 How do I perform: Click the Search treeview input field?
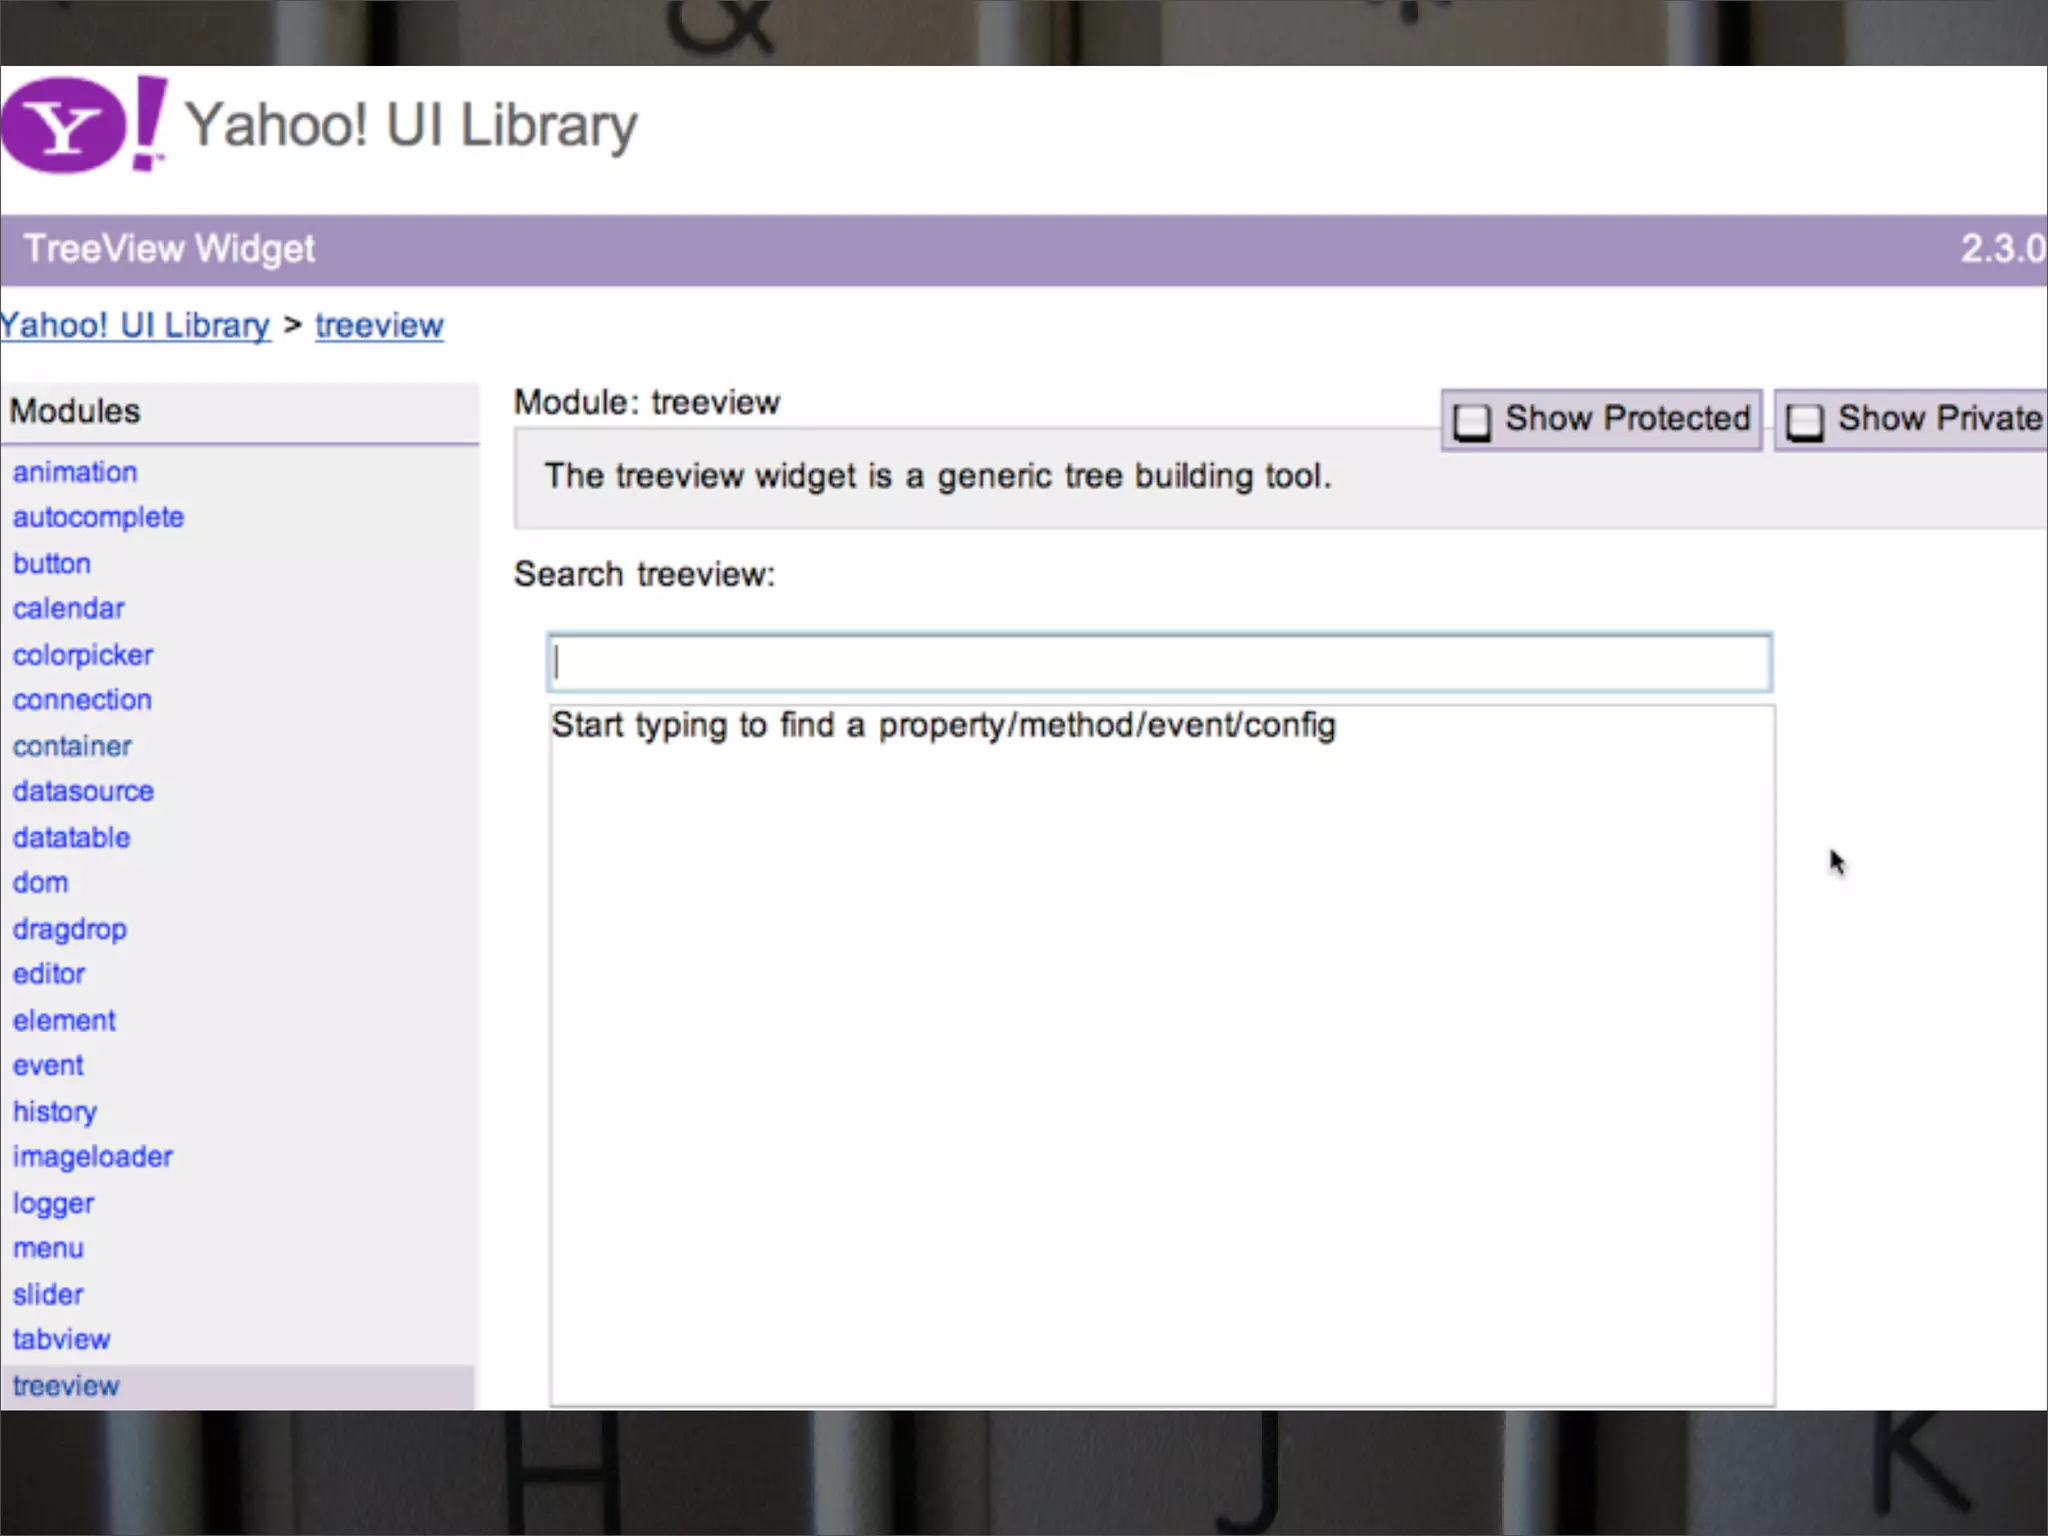tap(1160, 663)
